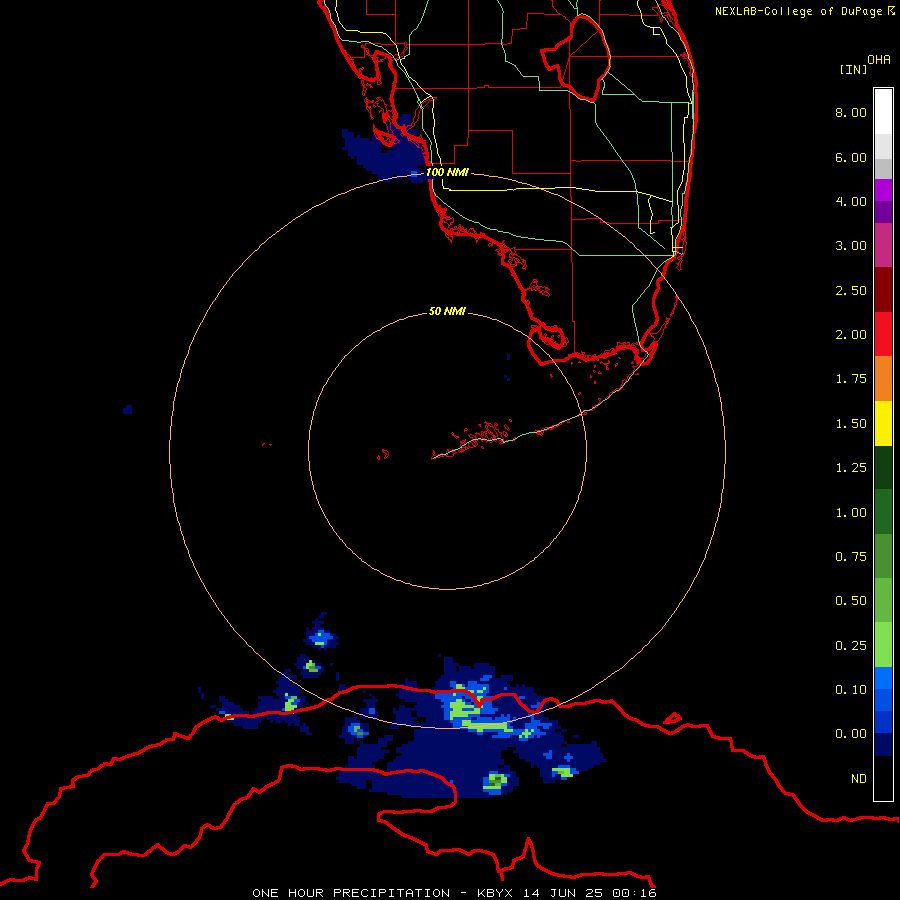Click the [IN] units label
Image resolution: width=900 pixels, height=900 pixels.
point(853,69)
